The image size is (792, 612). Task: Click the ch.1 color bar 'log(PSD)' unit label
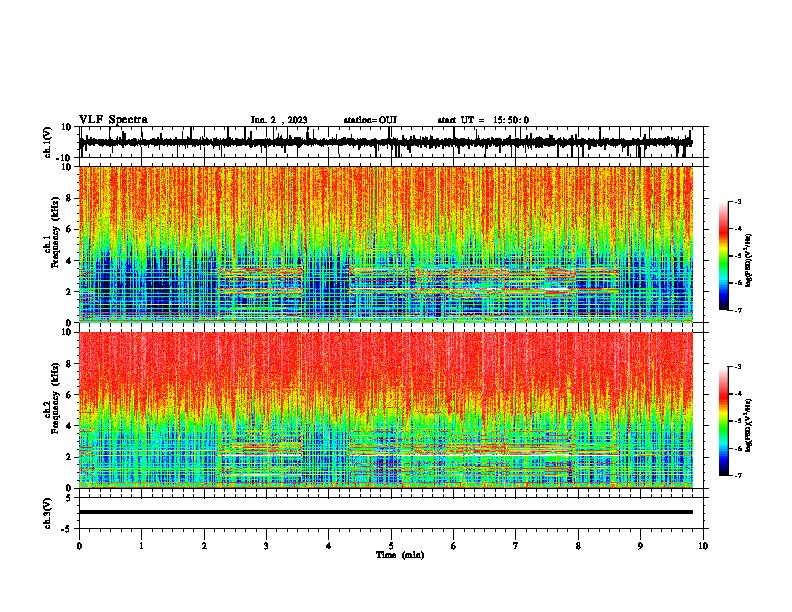point(749,261)
